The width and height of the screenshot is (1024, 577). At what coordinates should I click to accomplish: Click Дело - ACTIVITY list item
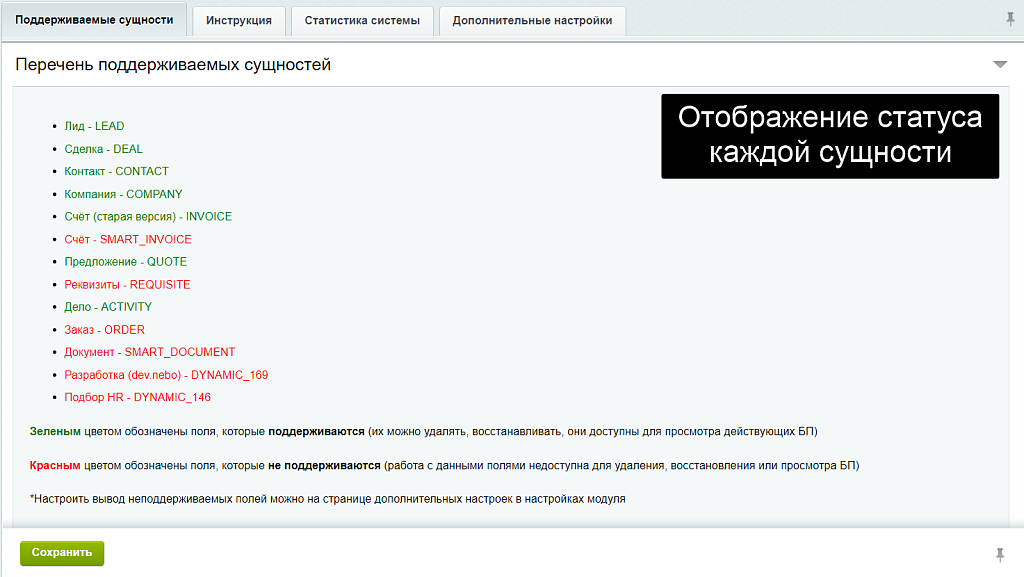(108, 306)
